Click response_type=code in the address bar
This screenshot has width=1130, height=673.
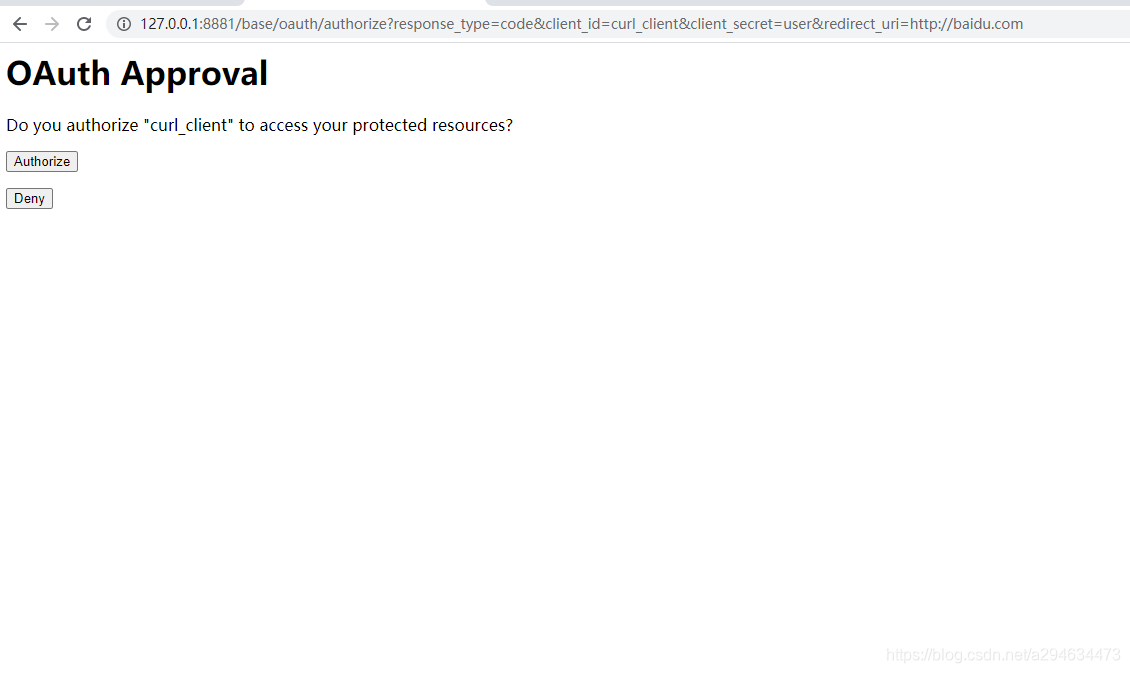pos(463,24)
